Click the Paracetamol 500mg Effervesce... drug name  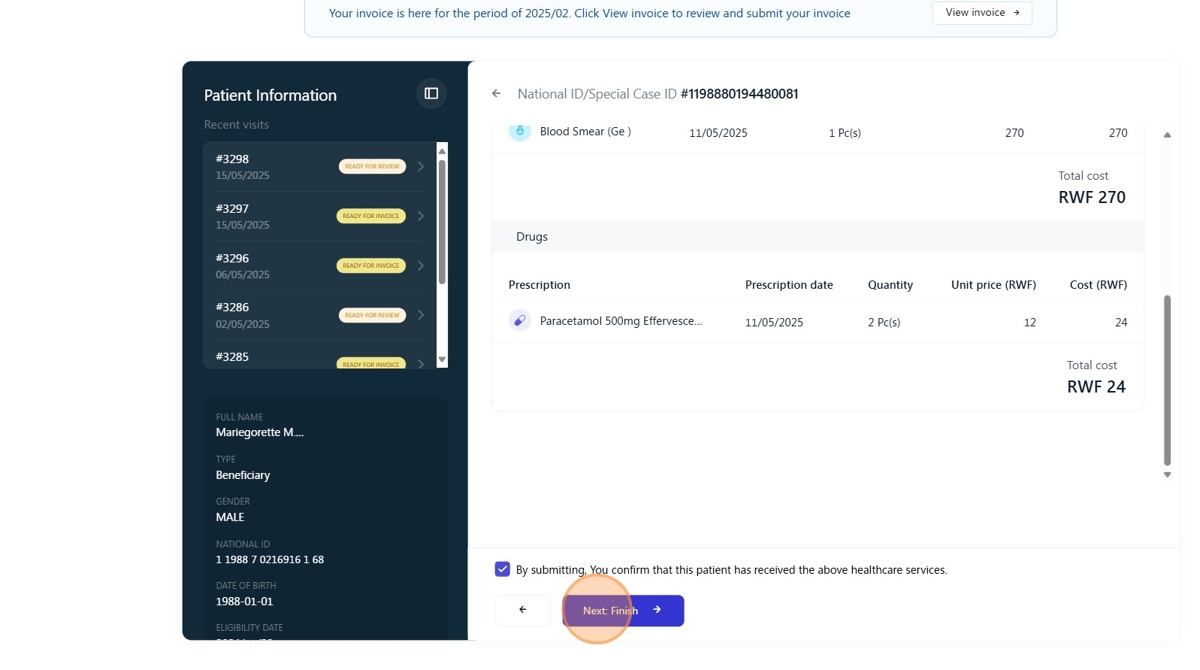621,321
